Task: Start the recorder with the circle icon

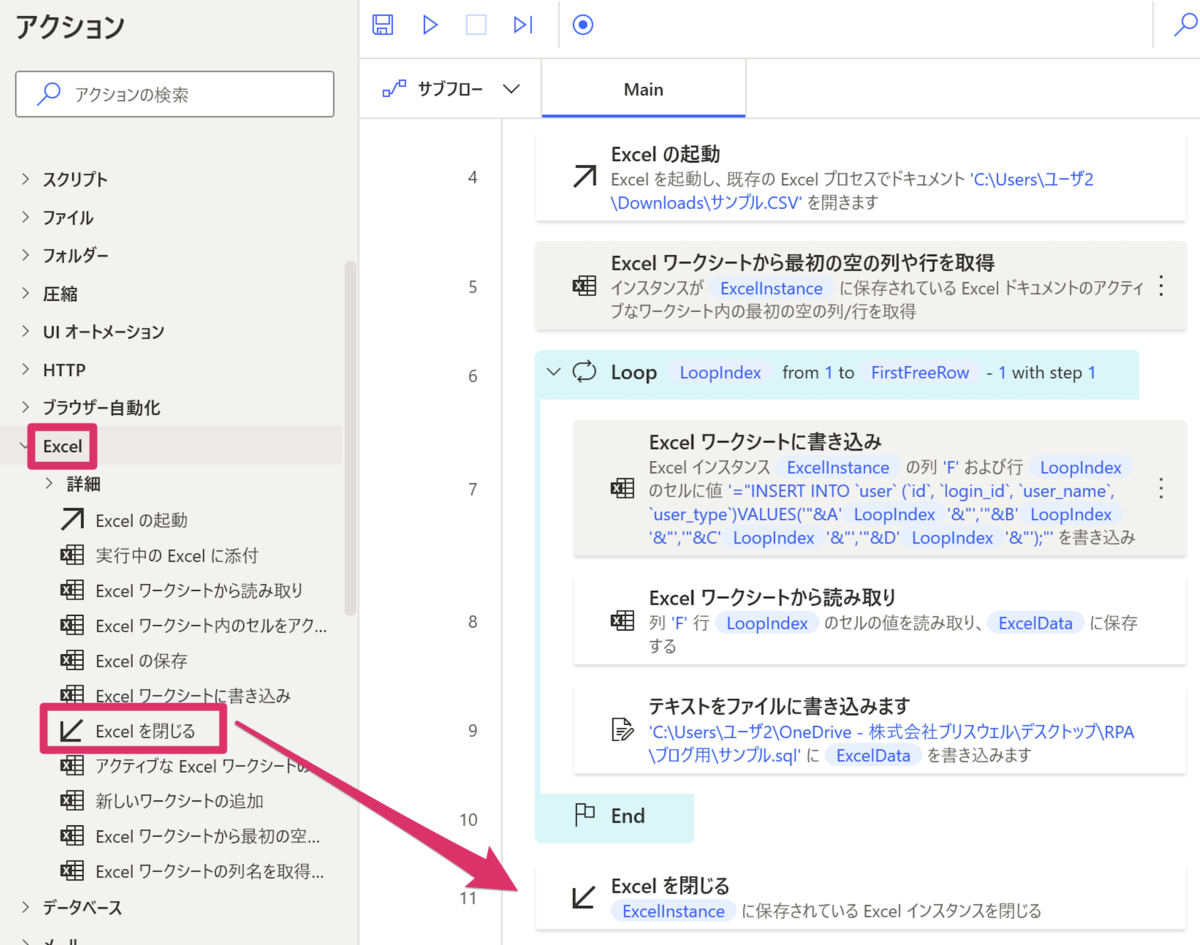Action: pyautogui.click(x=583, y=25)
